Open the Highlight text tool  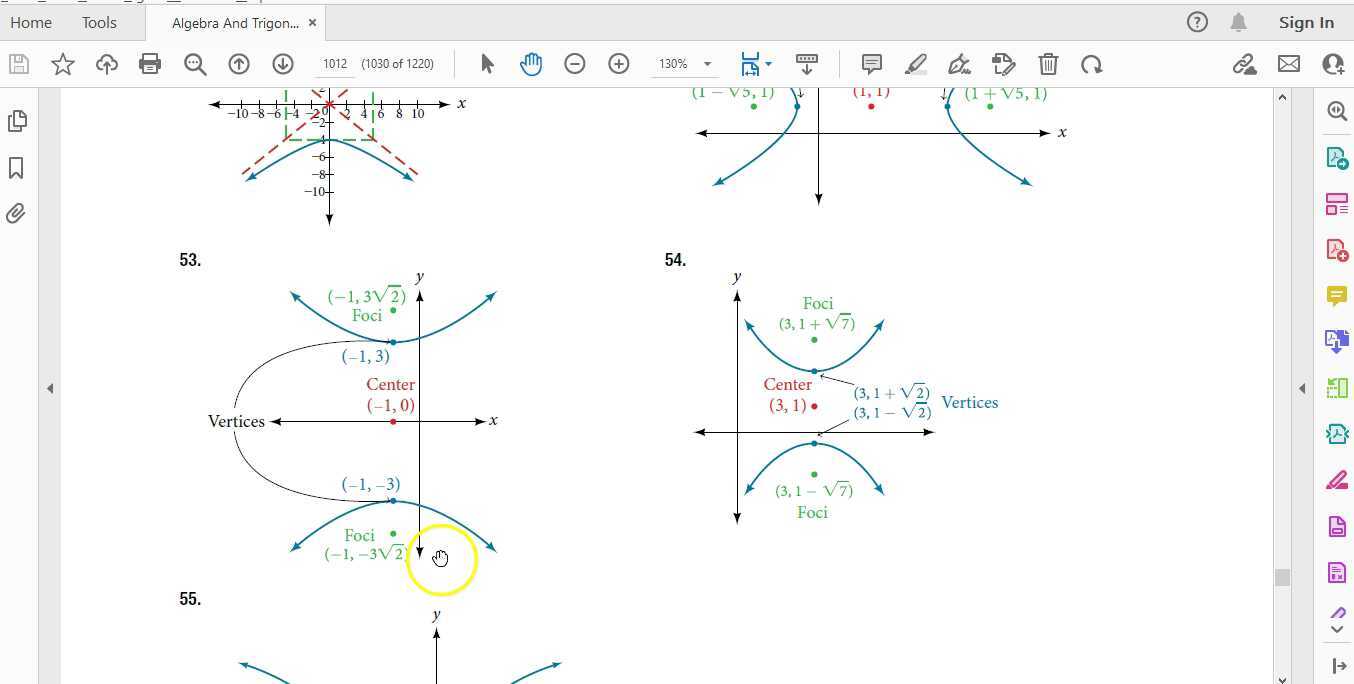click(915, 63)
